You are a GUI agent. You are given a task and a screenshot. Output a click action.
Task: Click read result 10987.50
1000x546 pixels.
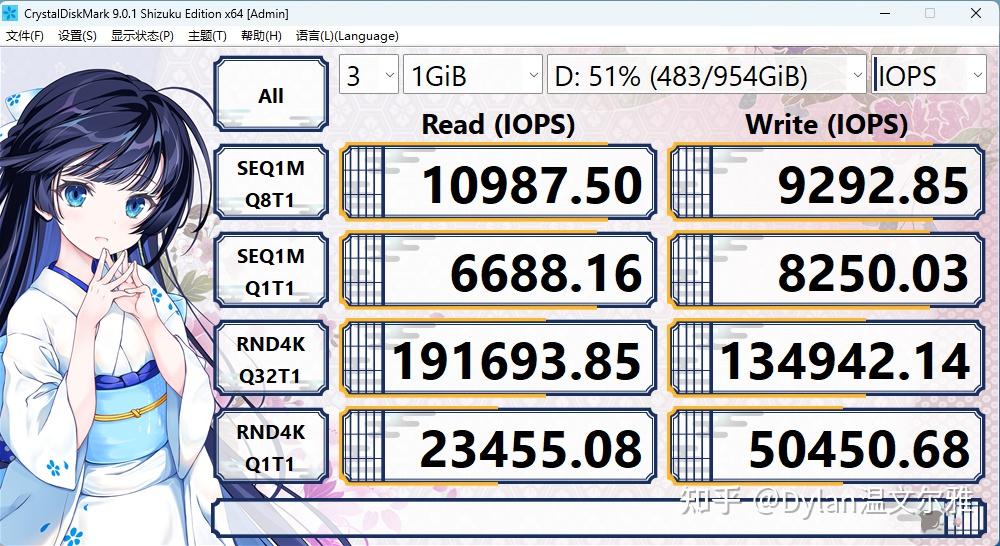(x=499, y=182)
